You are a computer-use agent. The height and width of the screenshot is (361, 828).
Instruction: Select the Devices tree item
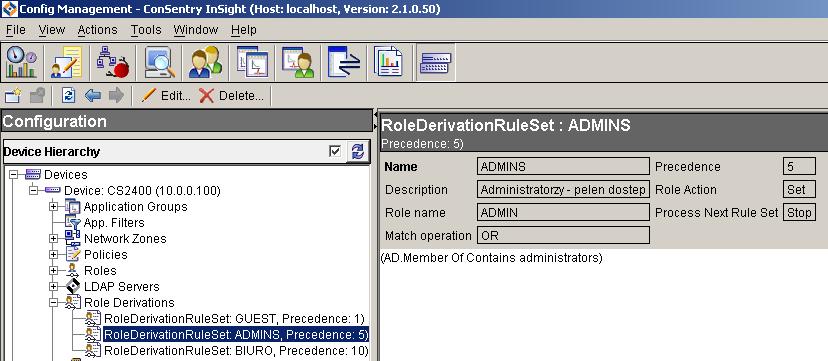[65, 175]
